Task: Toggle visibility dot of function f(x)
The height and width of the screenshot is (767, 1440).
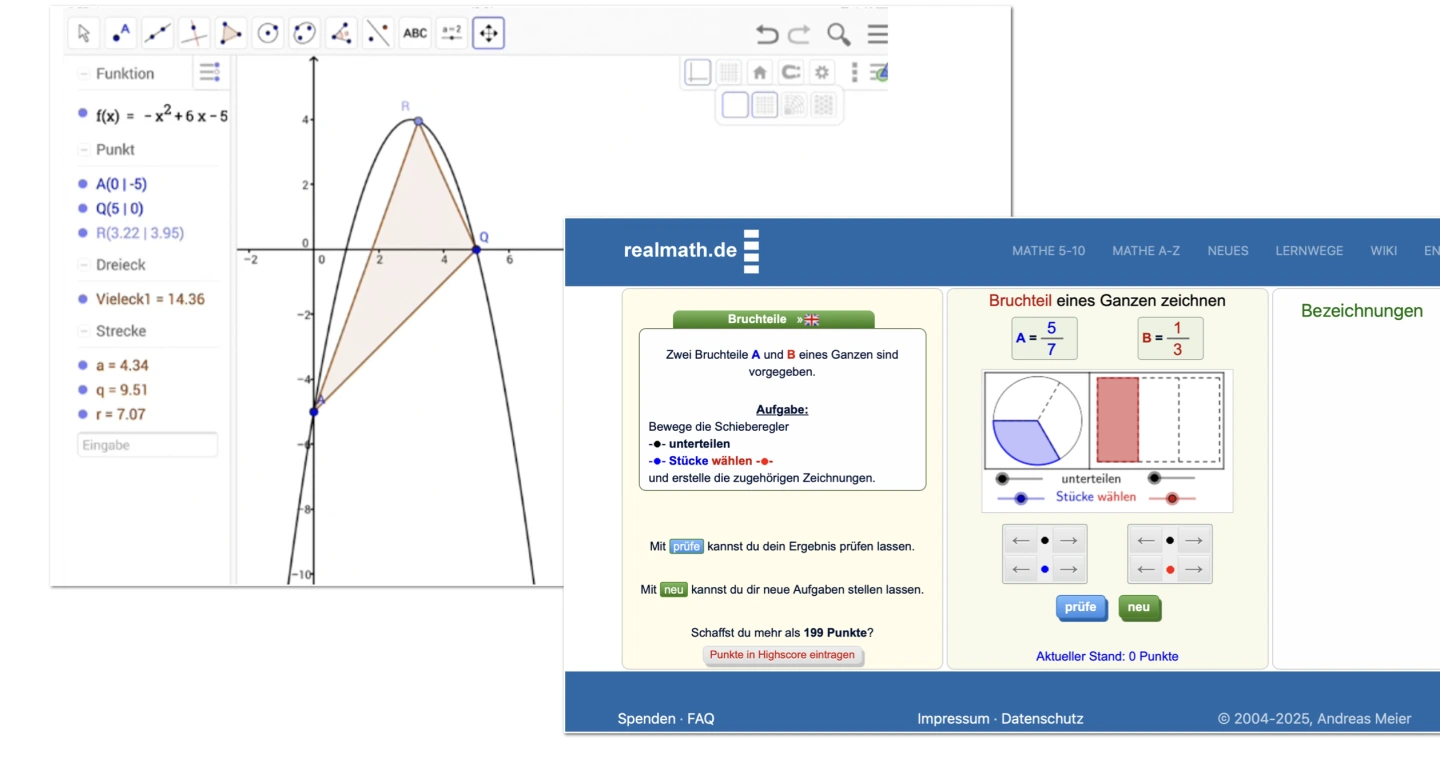Action: point(83,114)
